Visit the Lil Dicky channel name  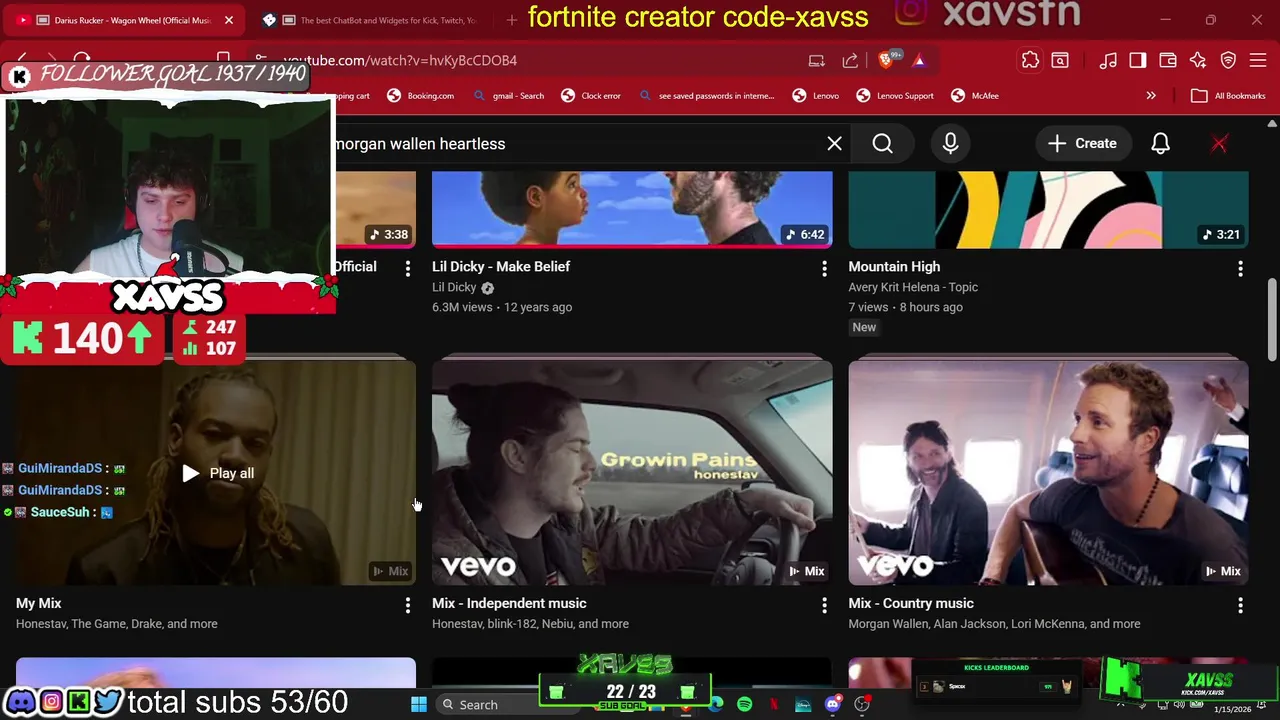tap(454, 287)
